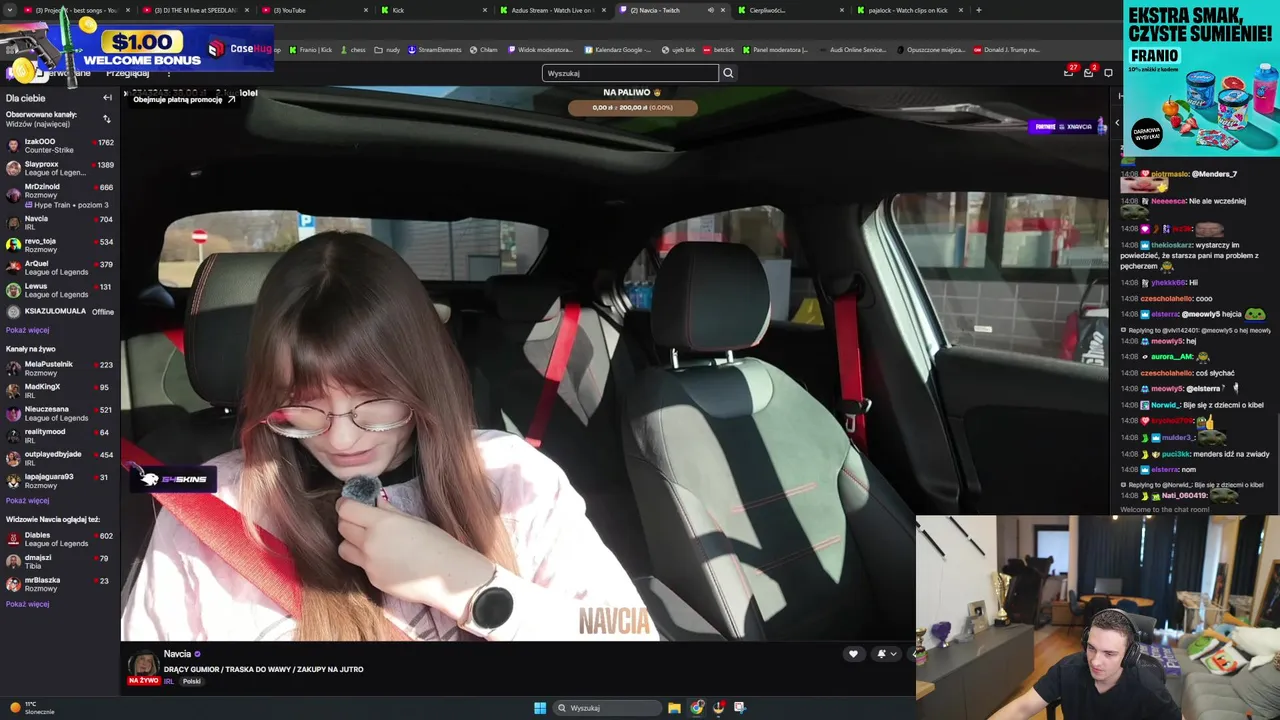Click in the Twitch Wyszukaj search field
The image size is (1280, 720).
(630, 73)
